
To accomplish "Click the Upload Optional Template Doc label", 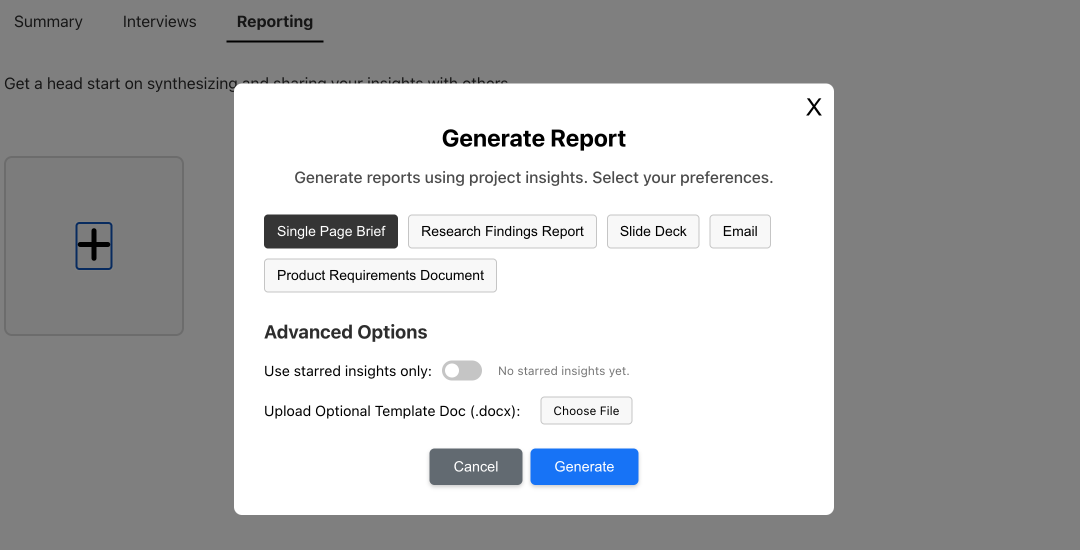I will [392, 411].
